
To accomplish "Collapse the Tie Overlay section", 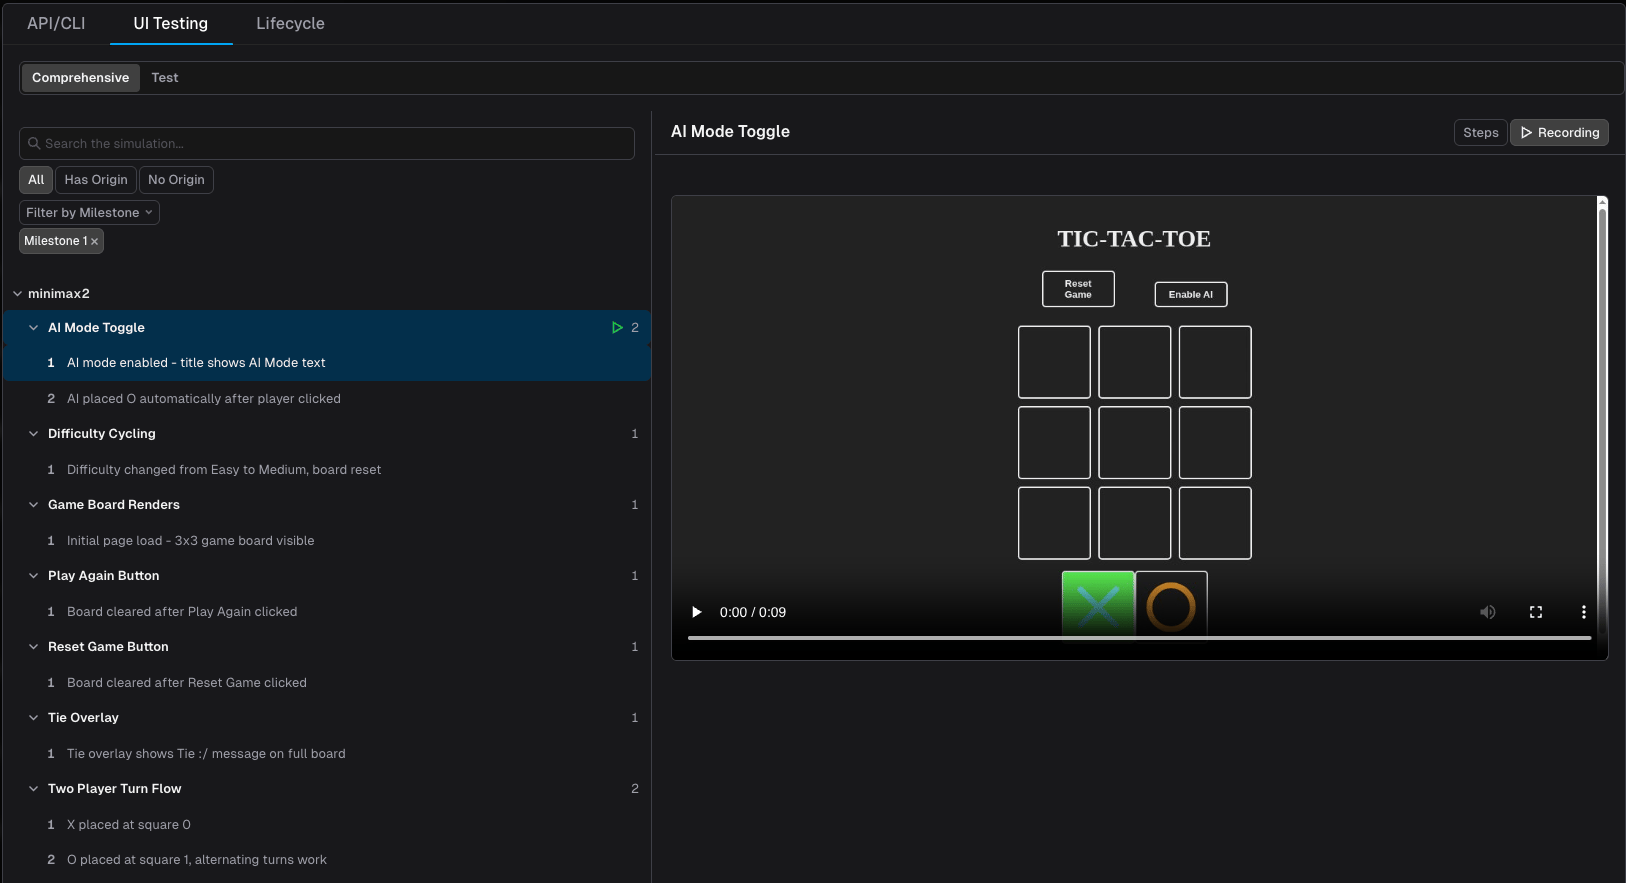I will [33, 718].
